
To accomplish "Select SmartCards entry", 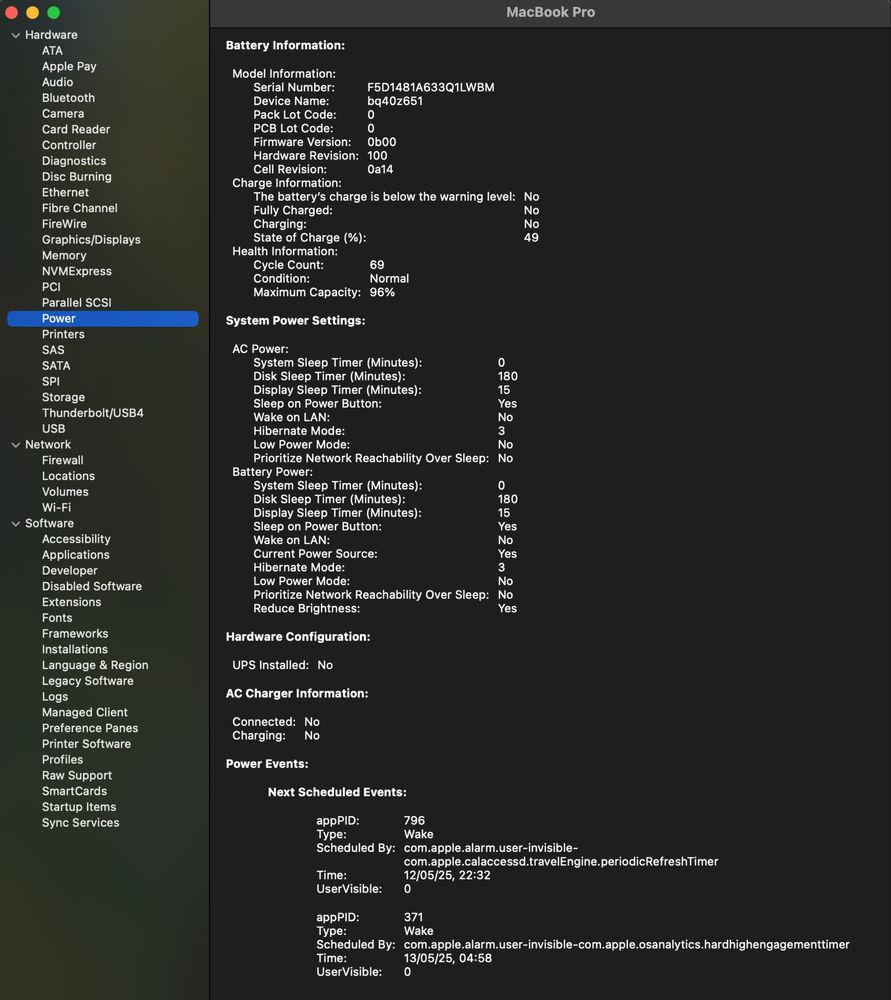I will [x=75, y=791].
